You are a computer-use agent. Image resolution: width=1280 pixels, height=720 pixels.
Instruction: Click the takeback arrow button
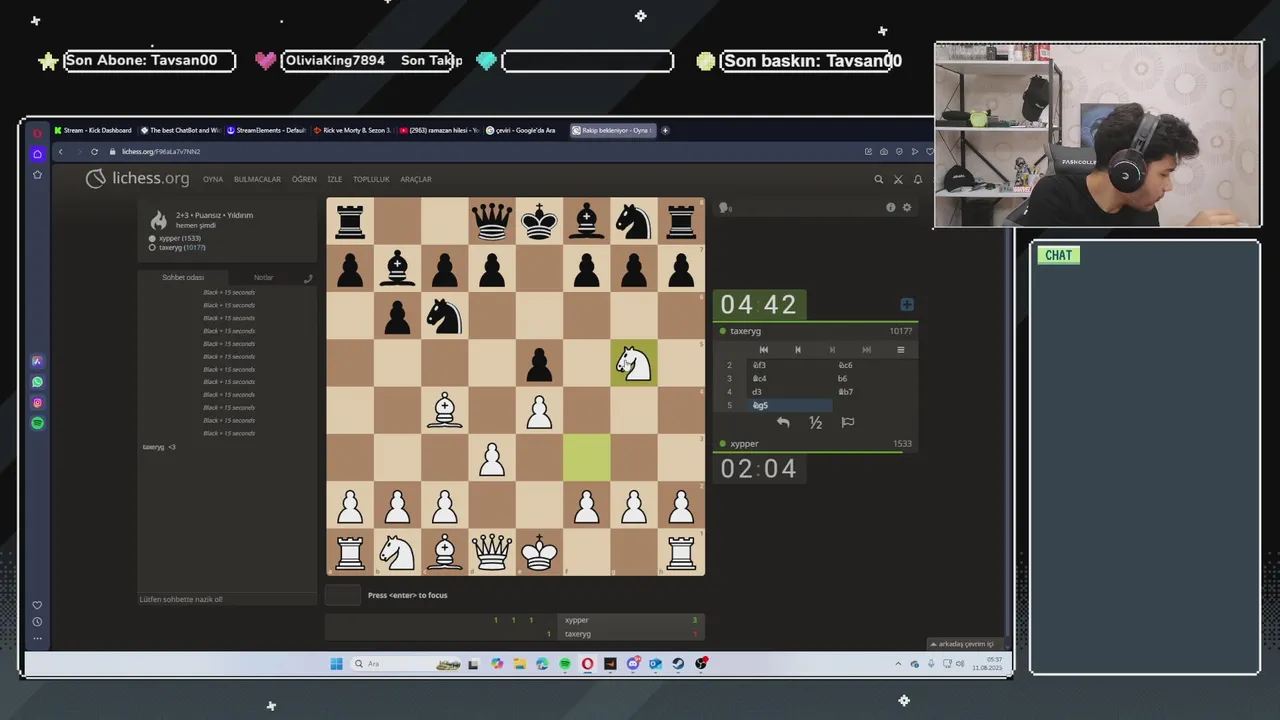(783, 422)
